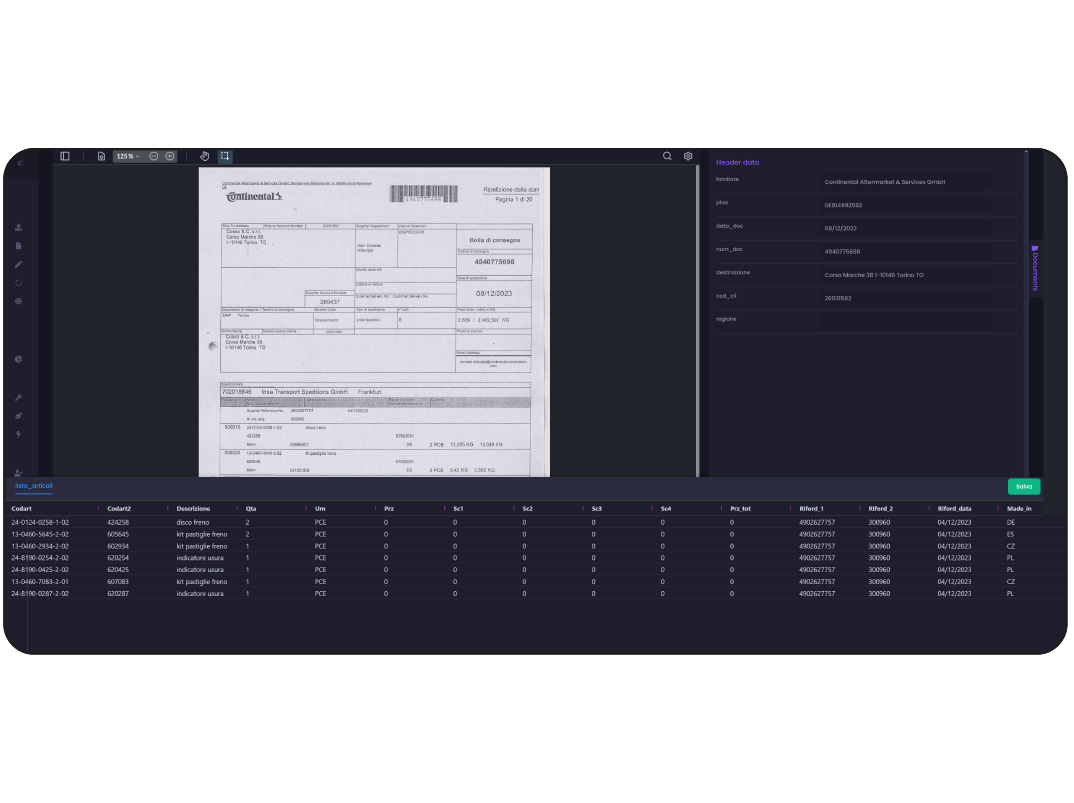Select row 24-8190-0254-2-02
This screenshot has width=1074, height=803.
coord(534,558)
